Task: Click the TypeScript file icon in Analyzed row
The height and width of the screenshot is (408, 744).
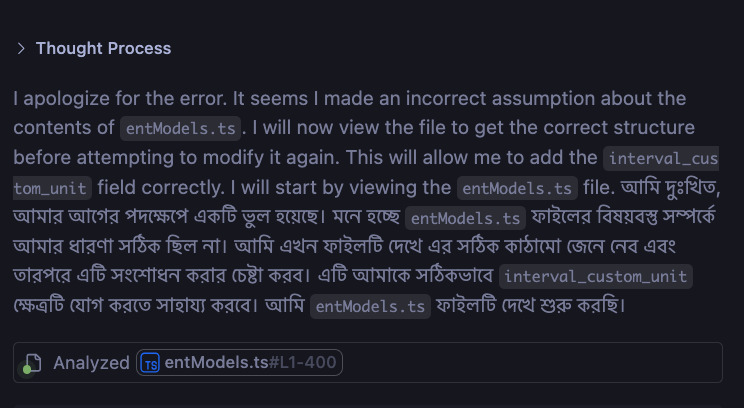Action: pos(150,363)
